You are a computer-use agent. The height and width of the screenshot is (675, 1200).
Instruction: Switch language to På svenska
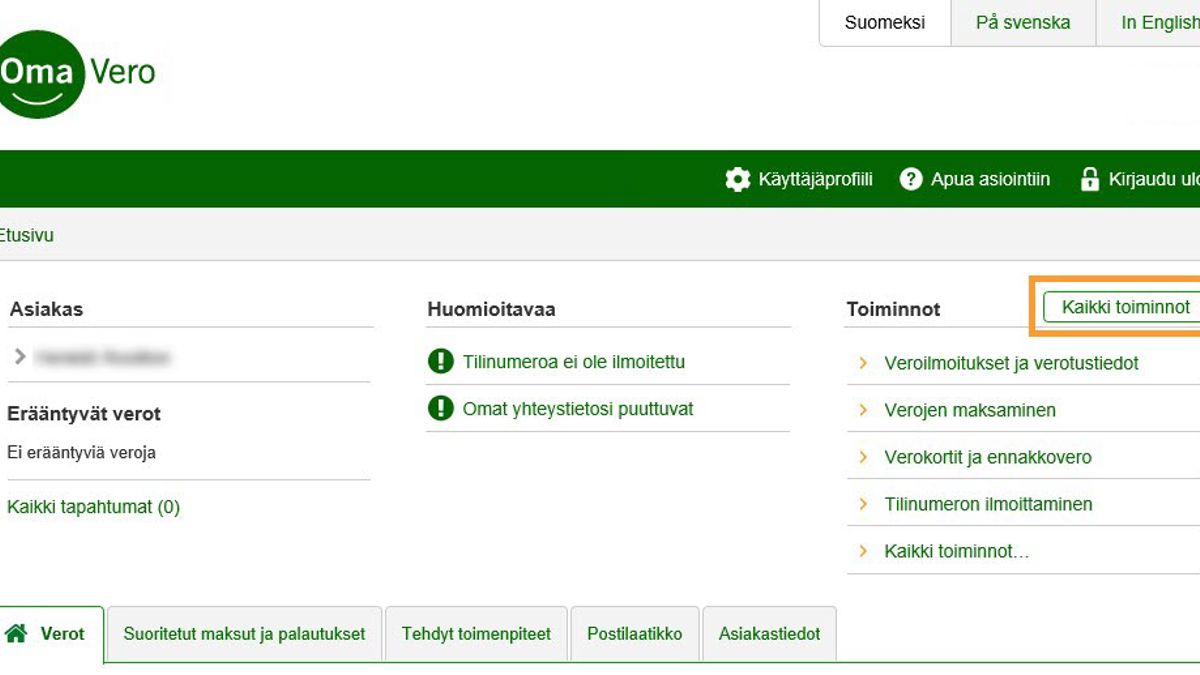[1022, 23]
